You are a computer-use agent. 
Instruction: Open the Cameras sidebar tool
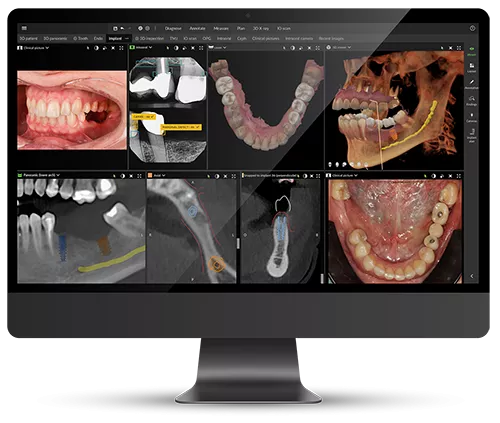[472, 117]
